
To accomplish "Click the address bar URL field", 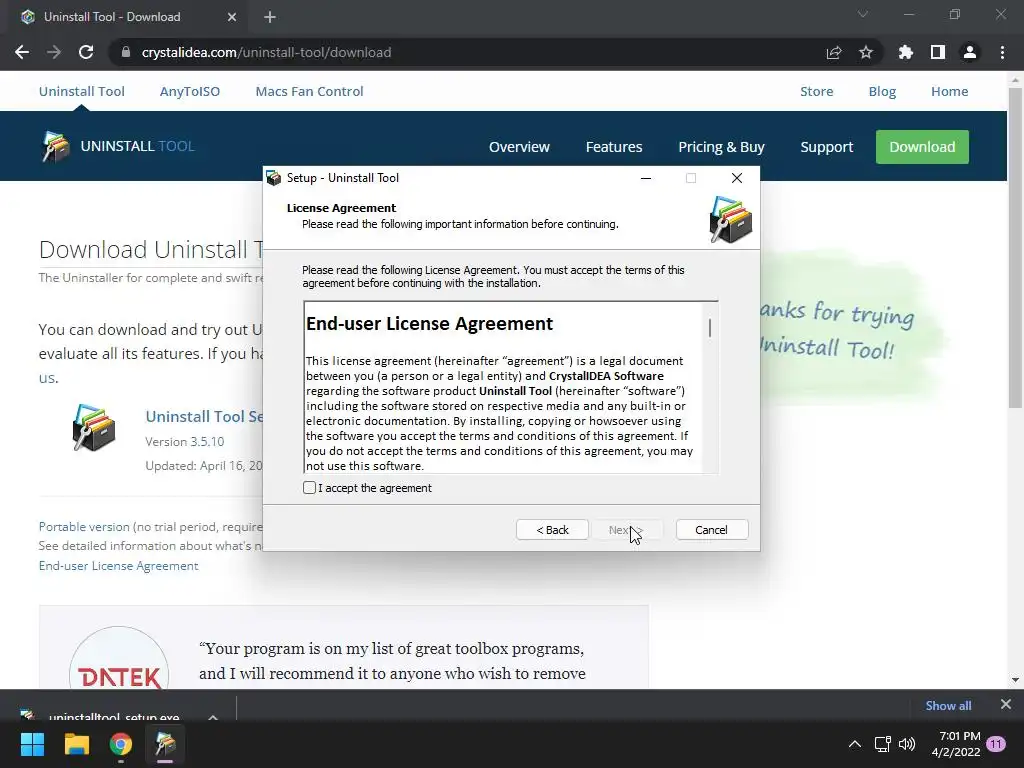I will click(x=470, y=52).
